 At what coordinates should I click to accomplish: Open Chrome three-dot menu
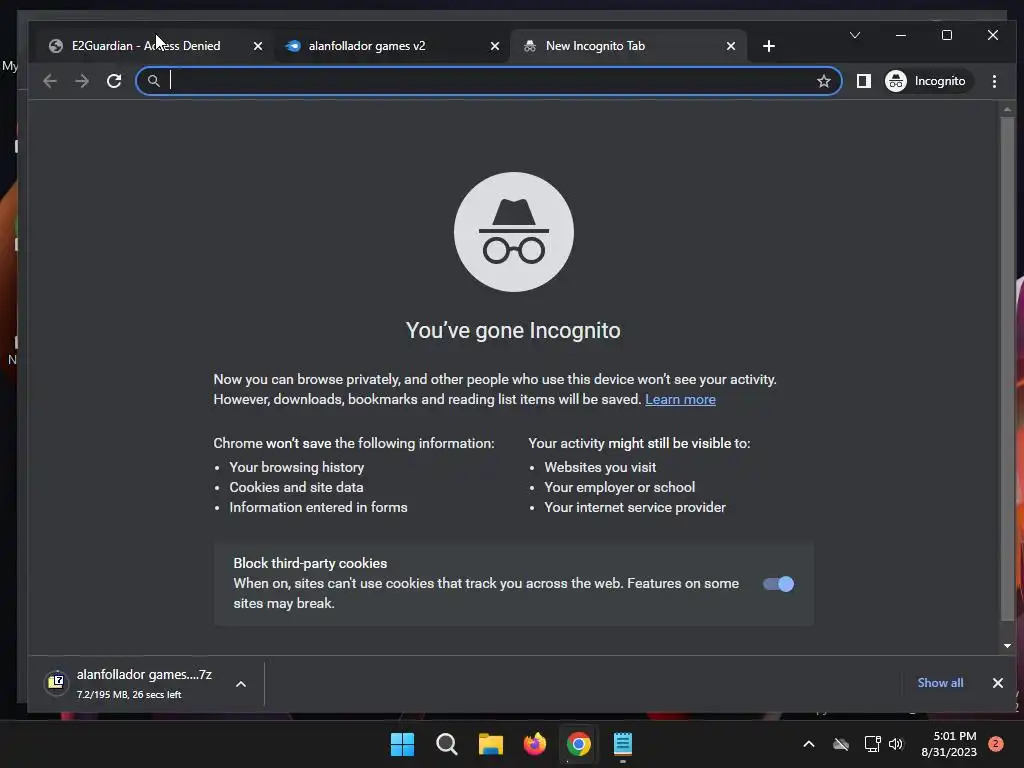(x=994, y=81)
